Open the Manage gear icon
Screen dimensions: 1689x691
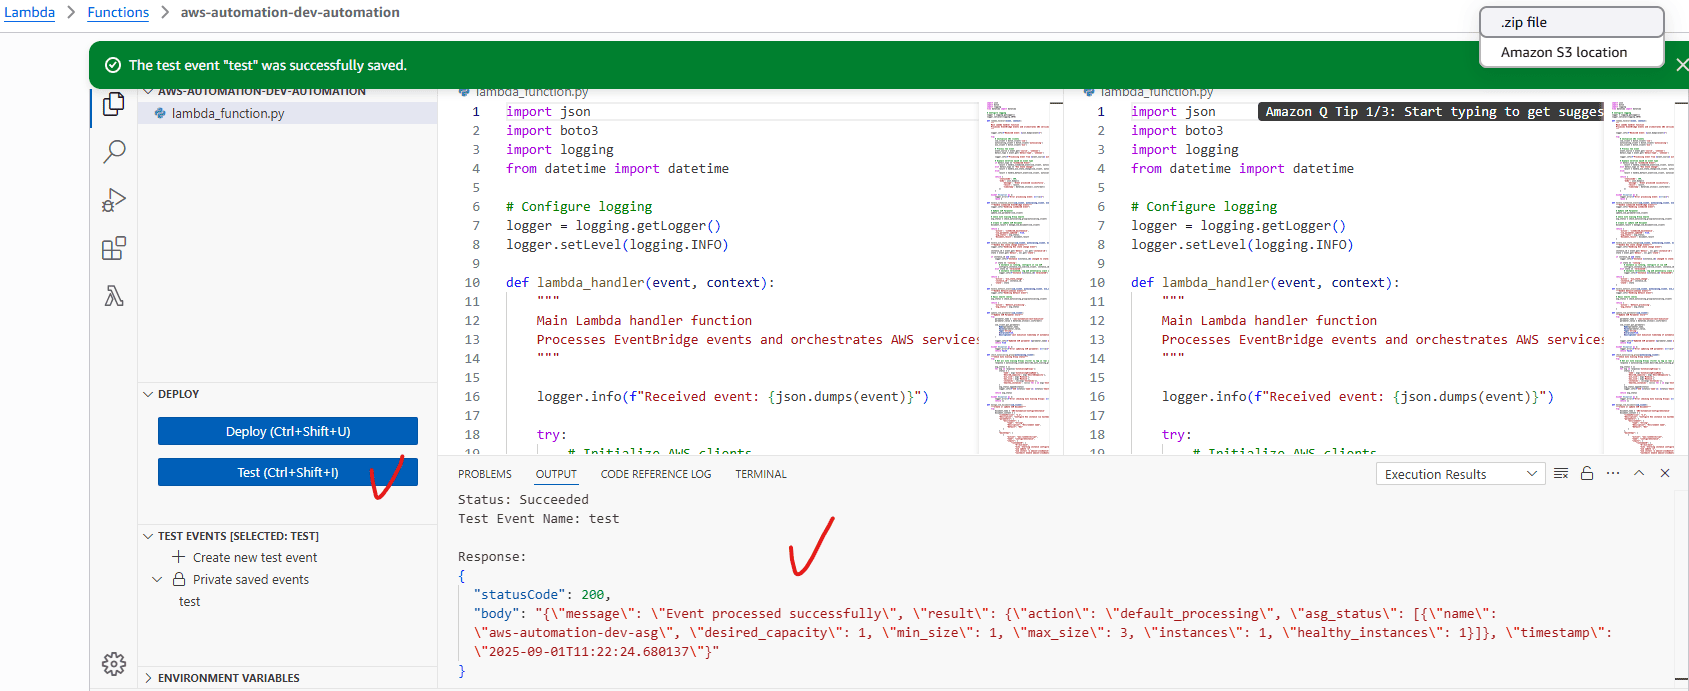(114, 664)
